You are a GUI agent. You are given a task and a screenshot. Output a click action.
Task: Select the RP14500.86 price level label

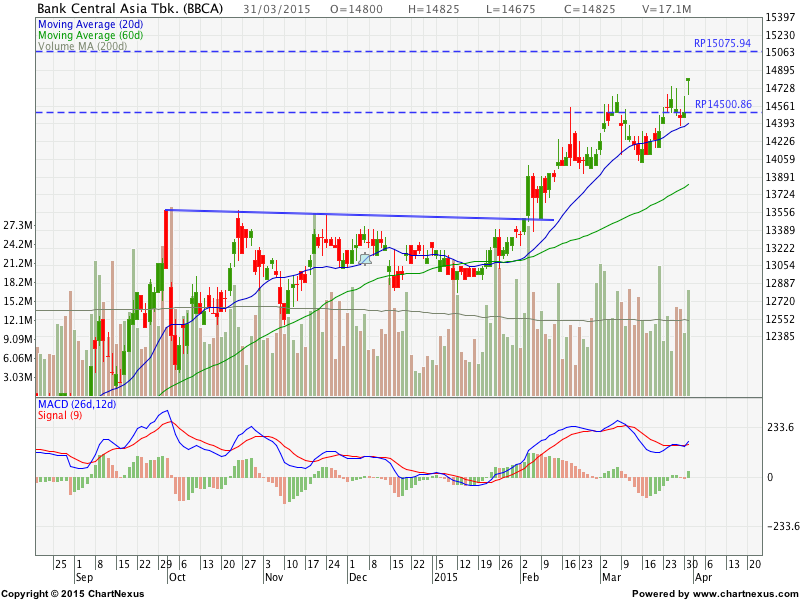pyautogui.click(x=722, y=104)
